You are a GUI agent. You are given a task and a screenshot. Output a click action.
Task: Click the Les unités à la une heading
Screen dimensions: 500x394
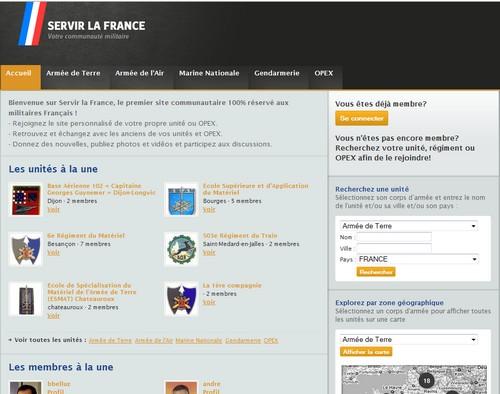(x=53, y=169)
